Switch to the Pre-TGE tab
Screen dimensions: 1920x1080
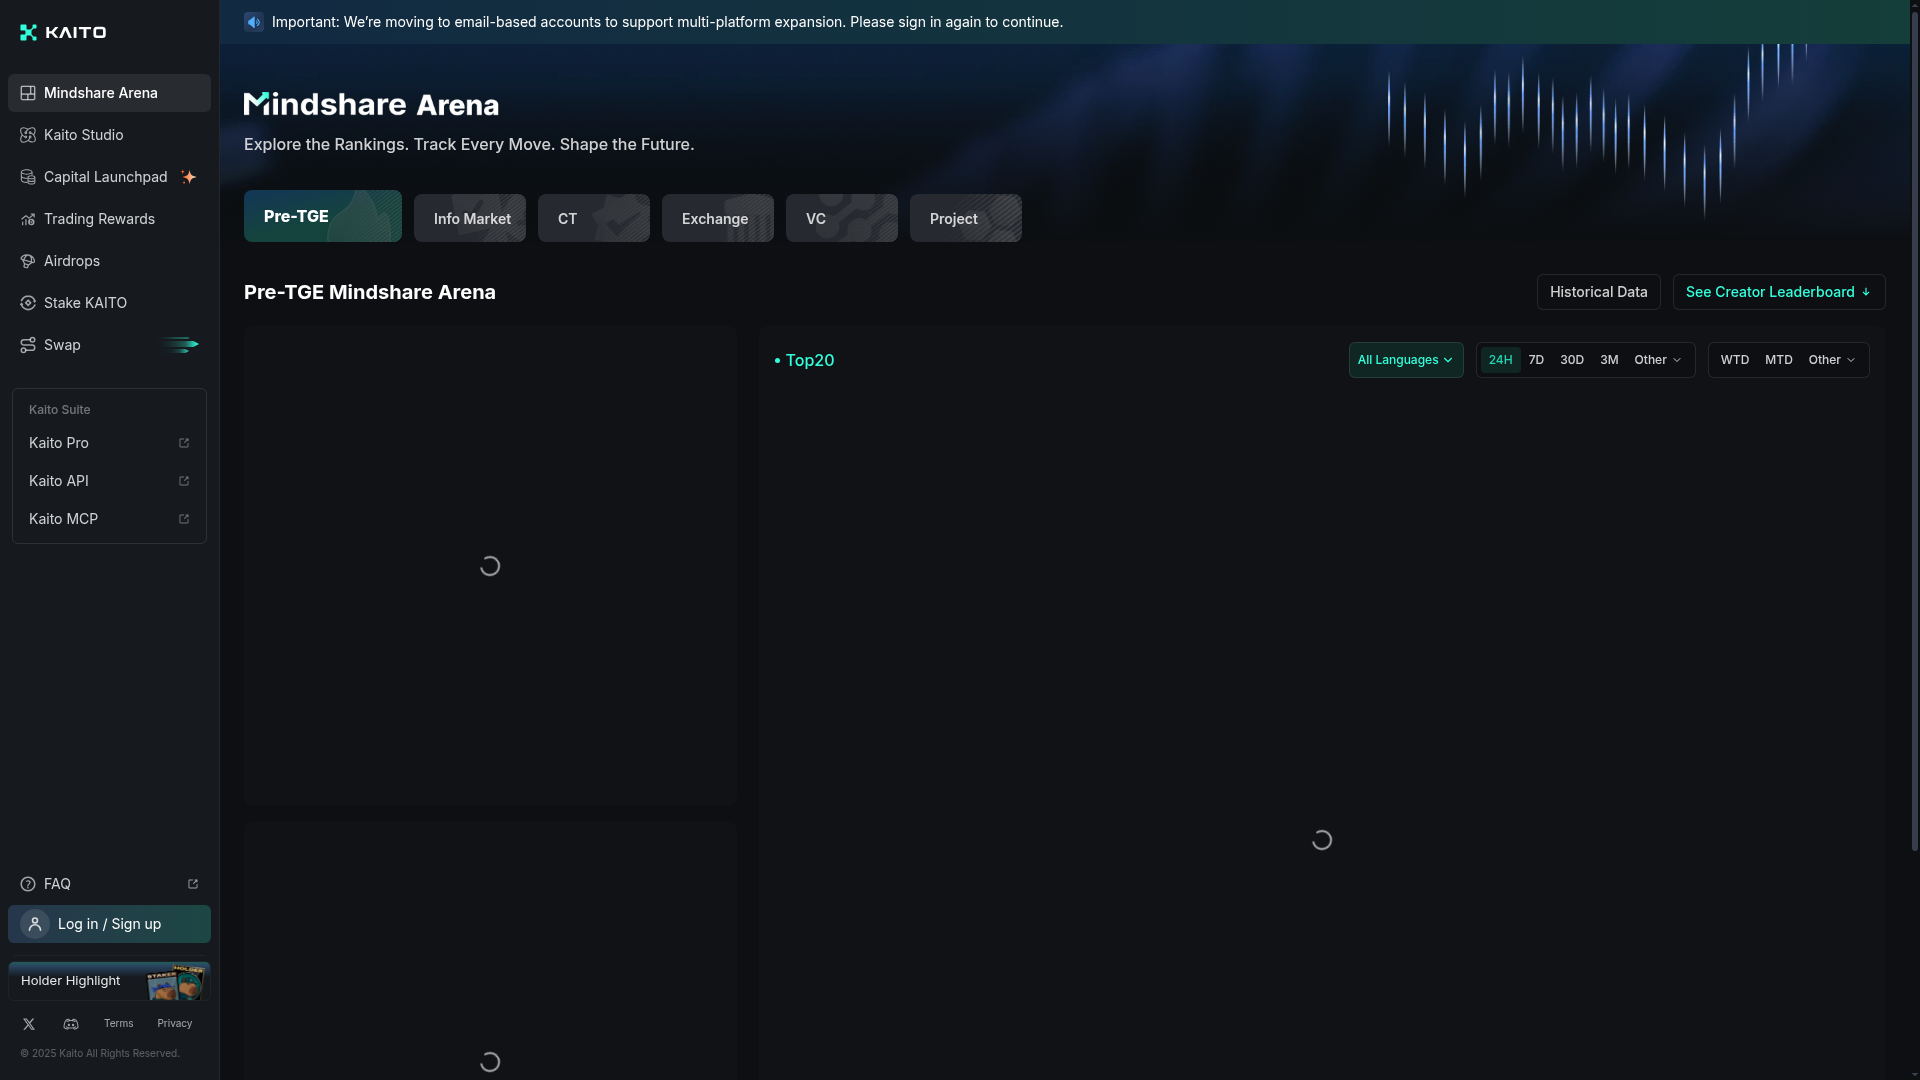click(x=323, y=216)
